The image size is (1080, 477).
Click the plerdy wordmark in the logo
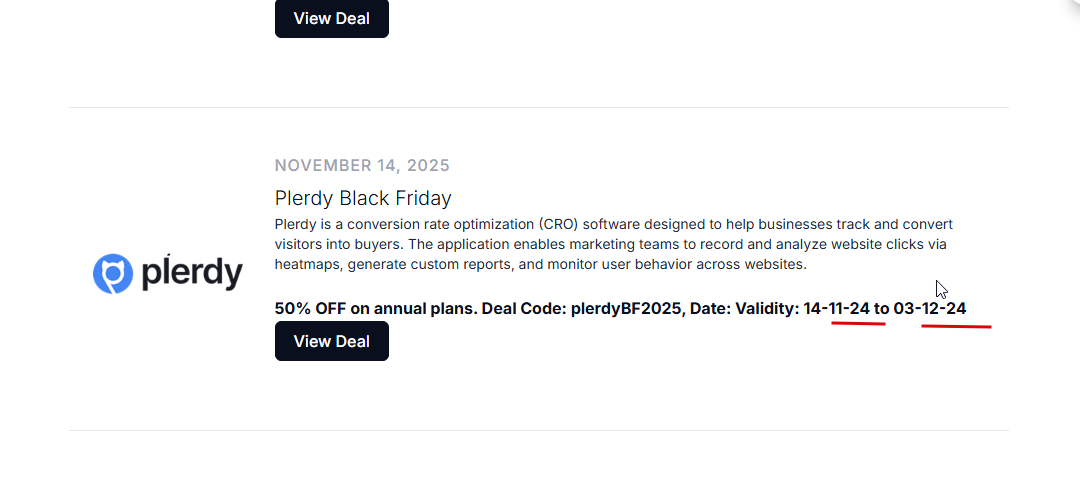(x=191, y=273)
